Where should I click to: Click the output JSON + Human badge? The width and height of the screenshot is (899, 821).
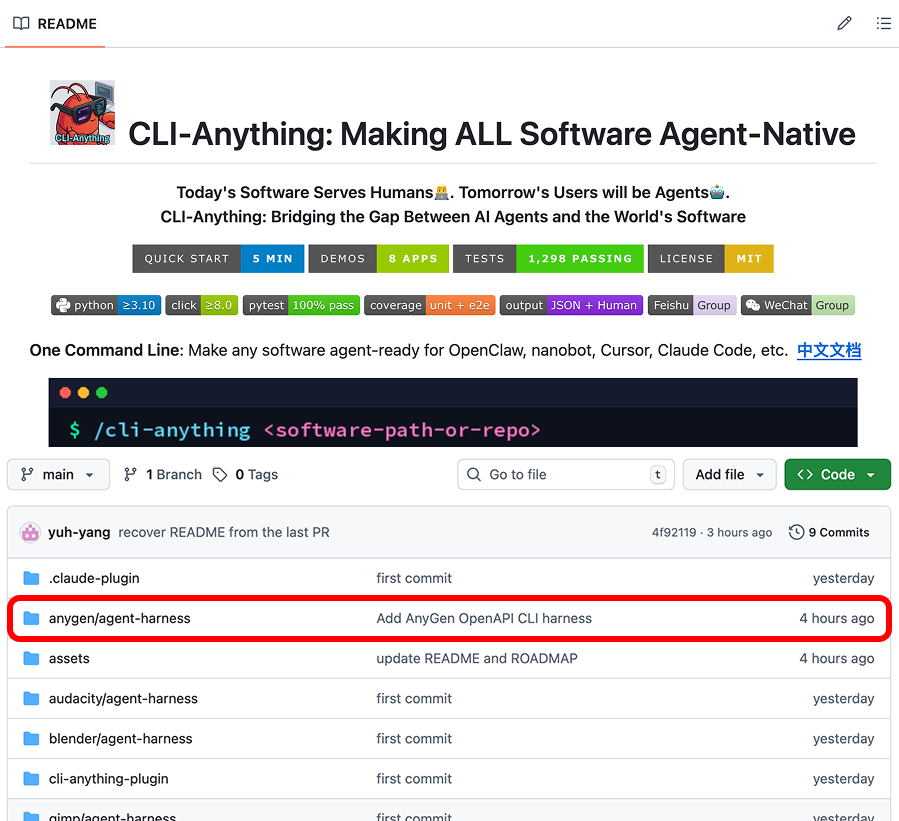(571, 305)
